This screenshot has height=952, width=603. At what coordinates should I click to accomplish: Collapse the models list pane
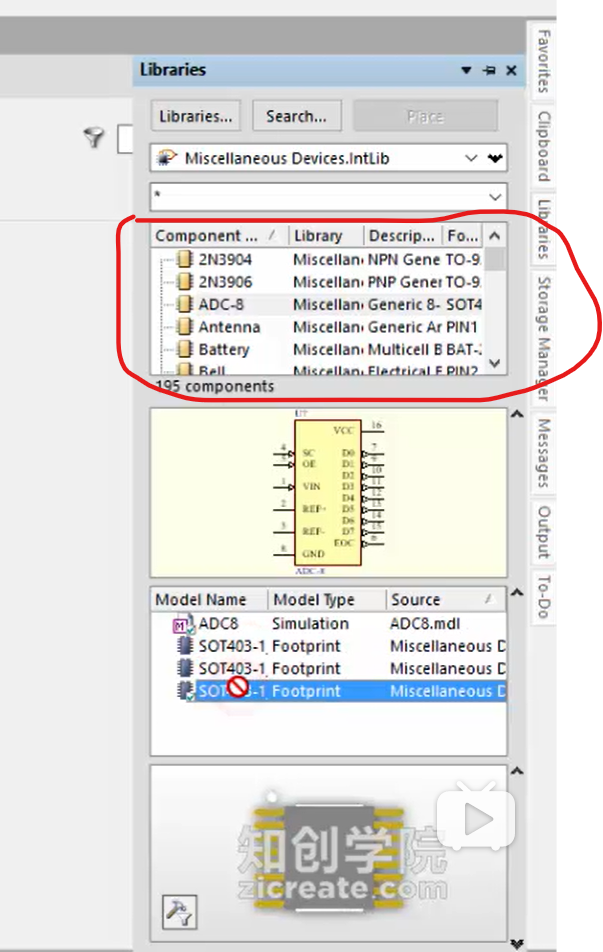point(517,592)
